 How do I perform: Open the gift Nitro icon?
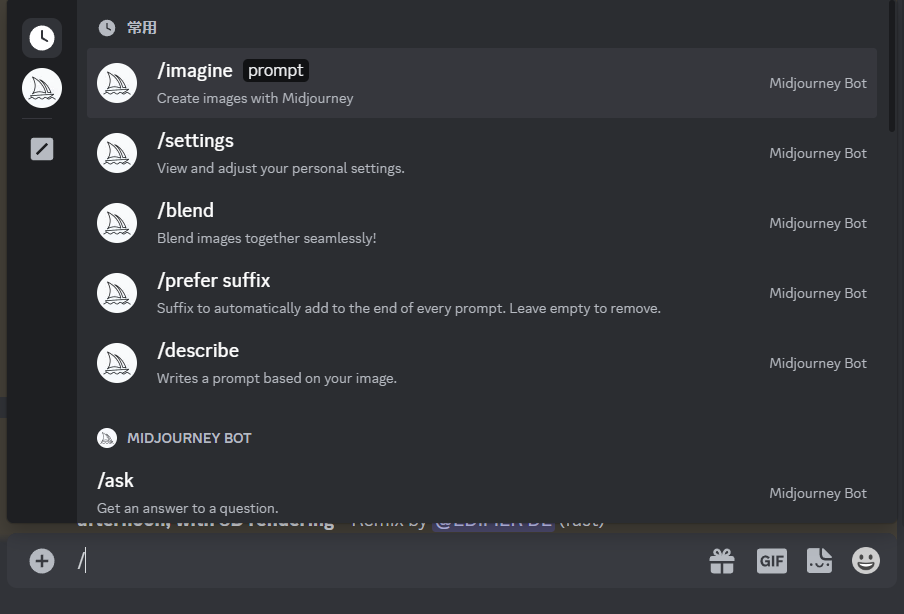coord(722,561)
